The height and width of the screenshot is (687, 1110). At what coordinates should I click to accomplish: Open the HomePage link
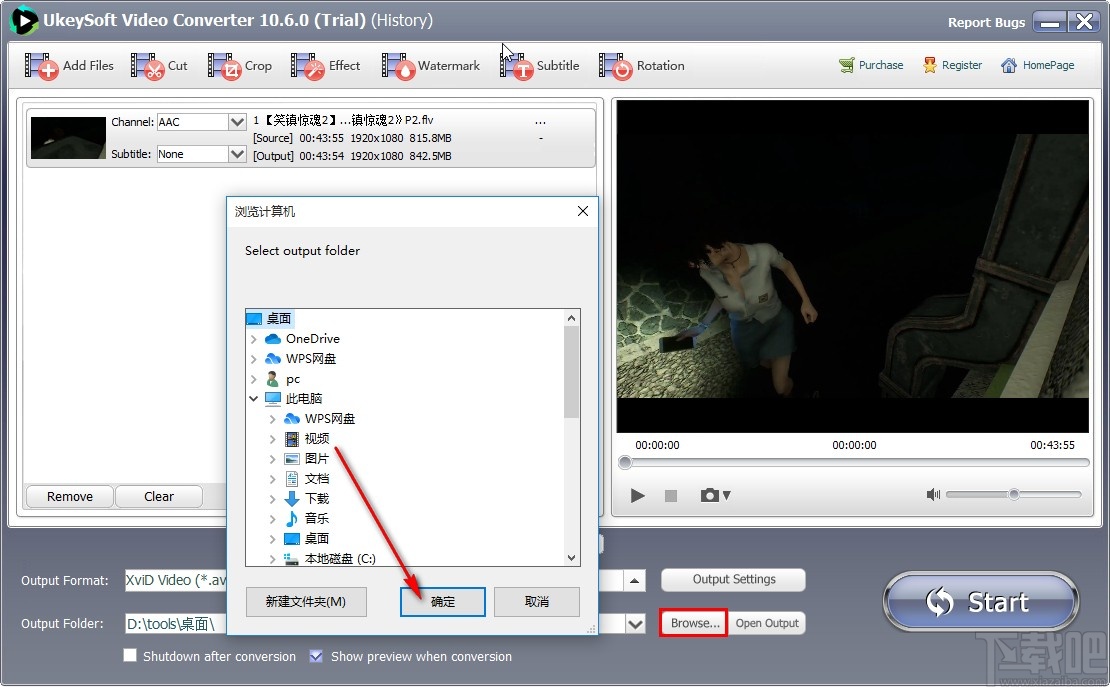tap(1038, 65)
